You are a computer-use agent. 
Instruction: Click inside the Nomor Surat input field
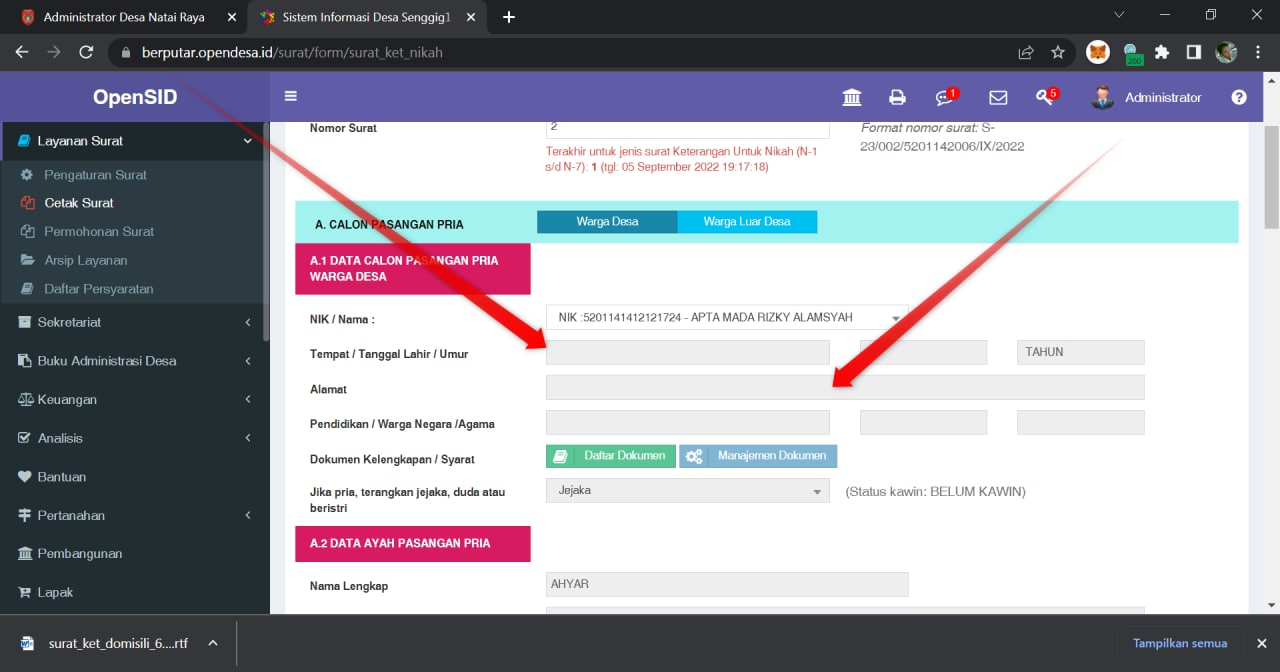pyautogui.click(x=687, y=128)
